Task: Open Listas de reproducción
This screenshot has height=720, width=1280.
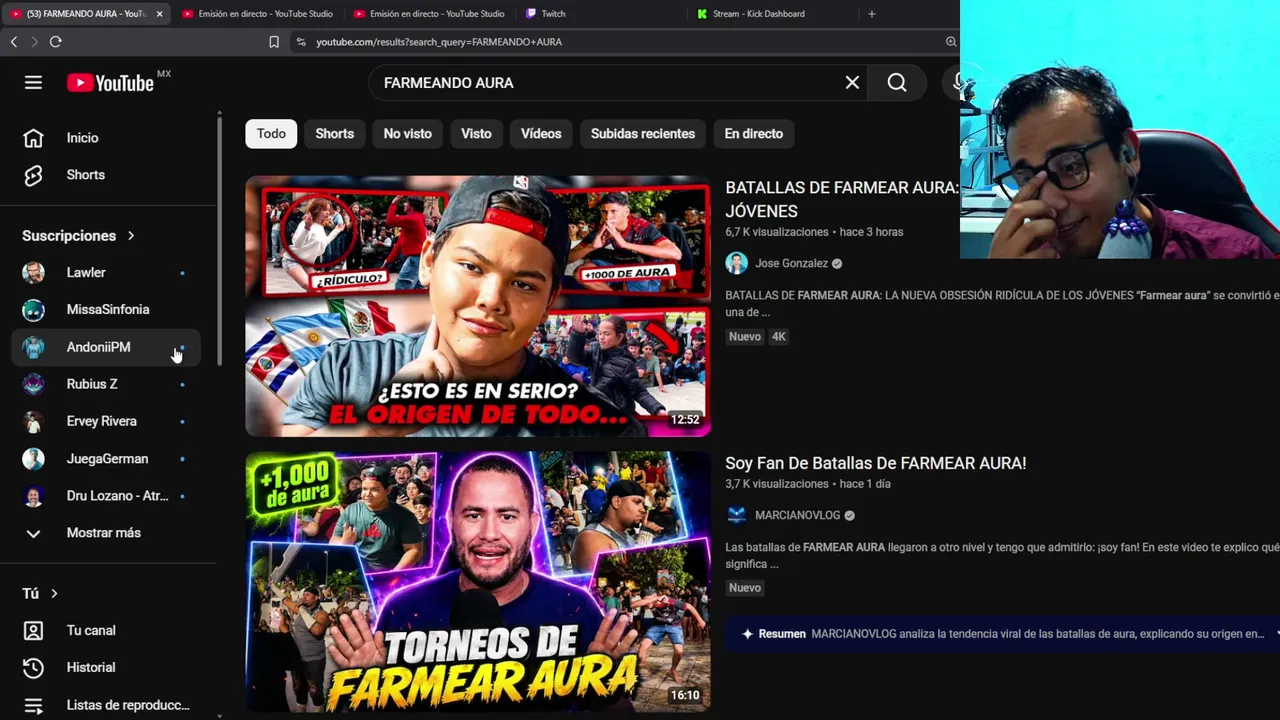Action: coord(106,705)
